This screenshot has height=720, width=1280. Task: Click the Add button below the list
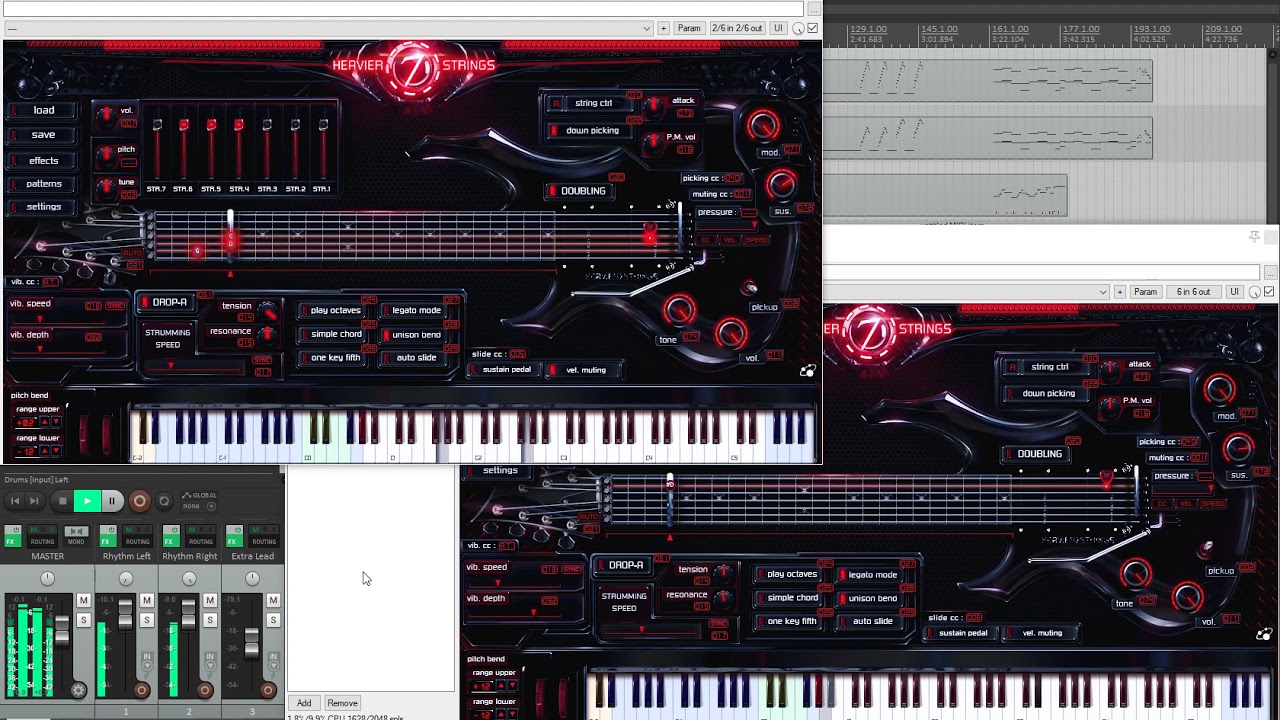tap(304, 703)
